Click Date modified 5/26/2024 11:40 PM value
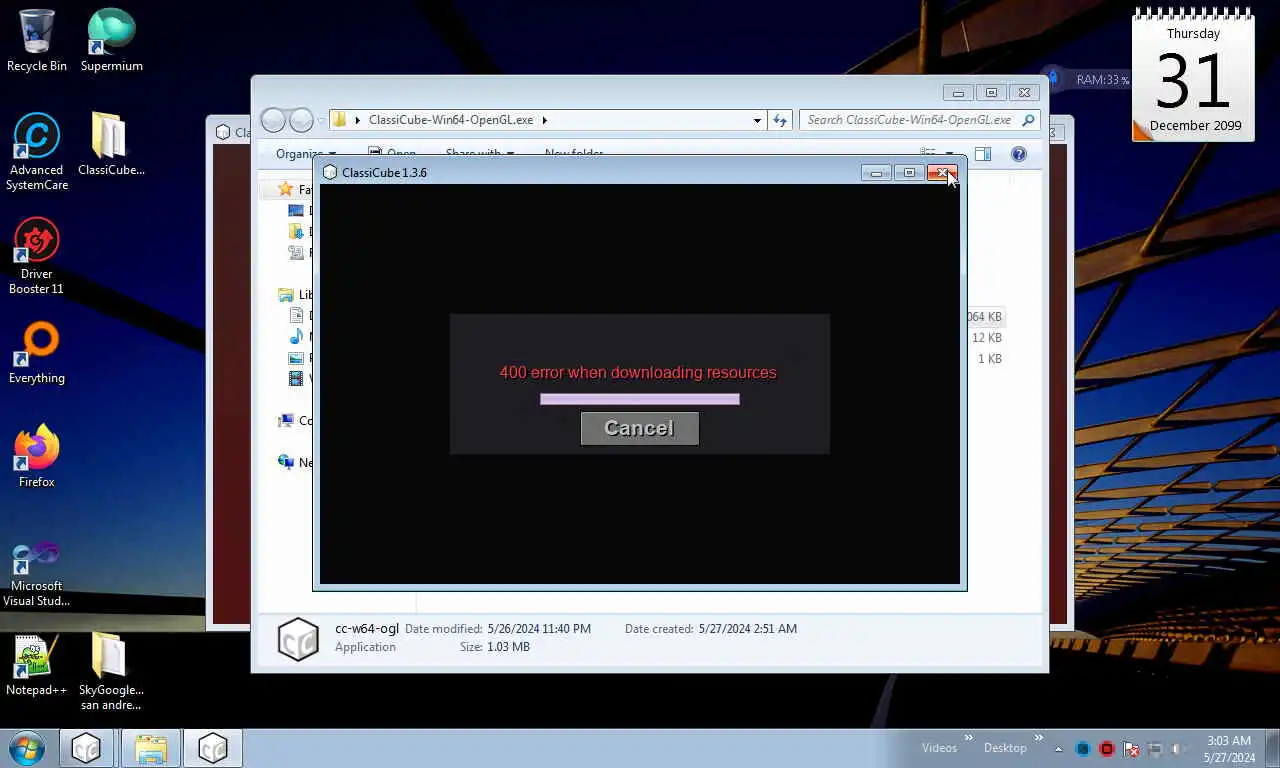Screen dimensions: 1280x768 [x=539, y=629]
